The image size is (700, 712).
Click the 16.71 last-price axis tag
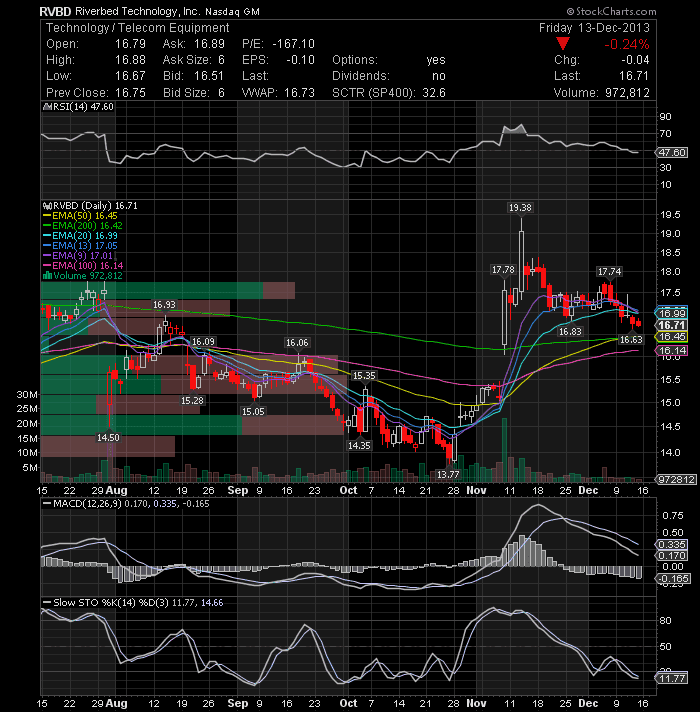[x=671, y=325]
